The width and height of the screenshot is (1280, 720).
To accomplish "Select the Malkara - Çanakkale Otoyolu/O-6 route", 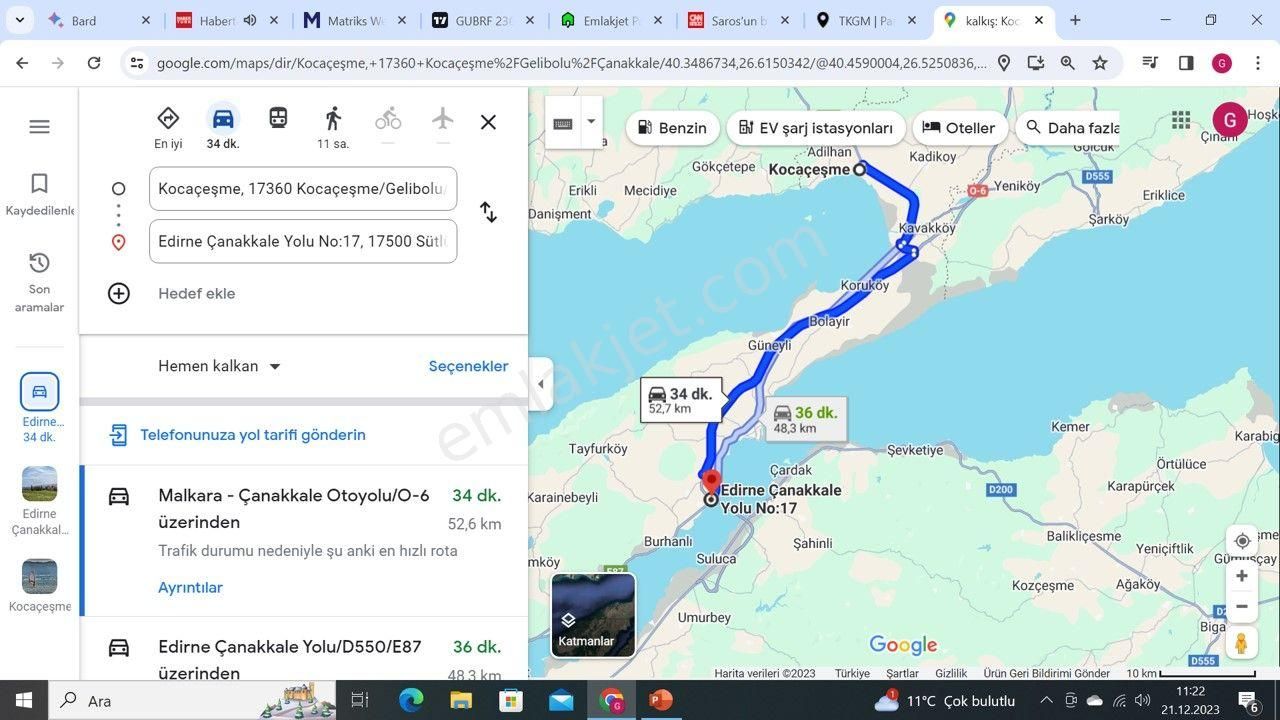I will coord(304,540).
